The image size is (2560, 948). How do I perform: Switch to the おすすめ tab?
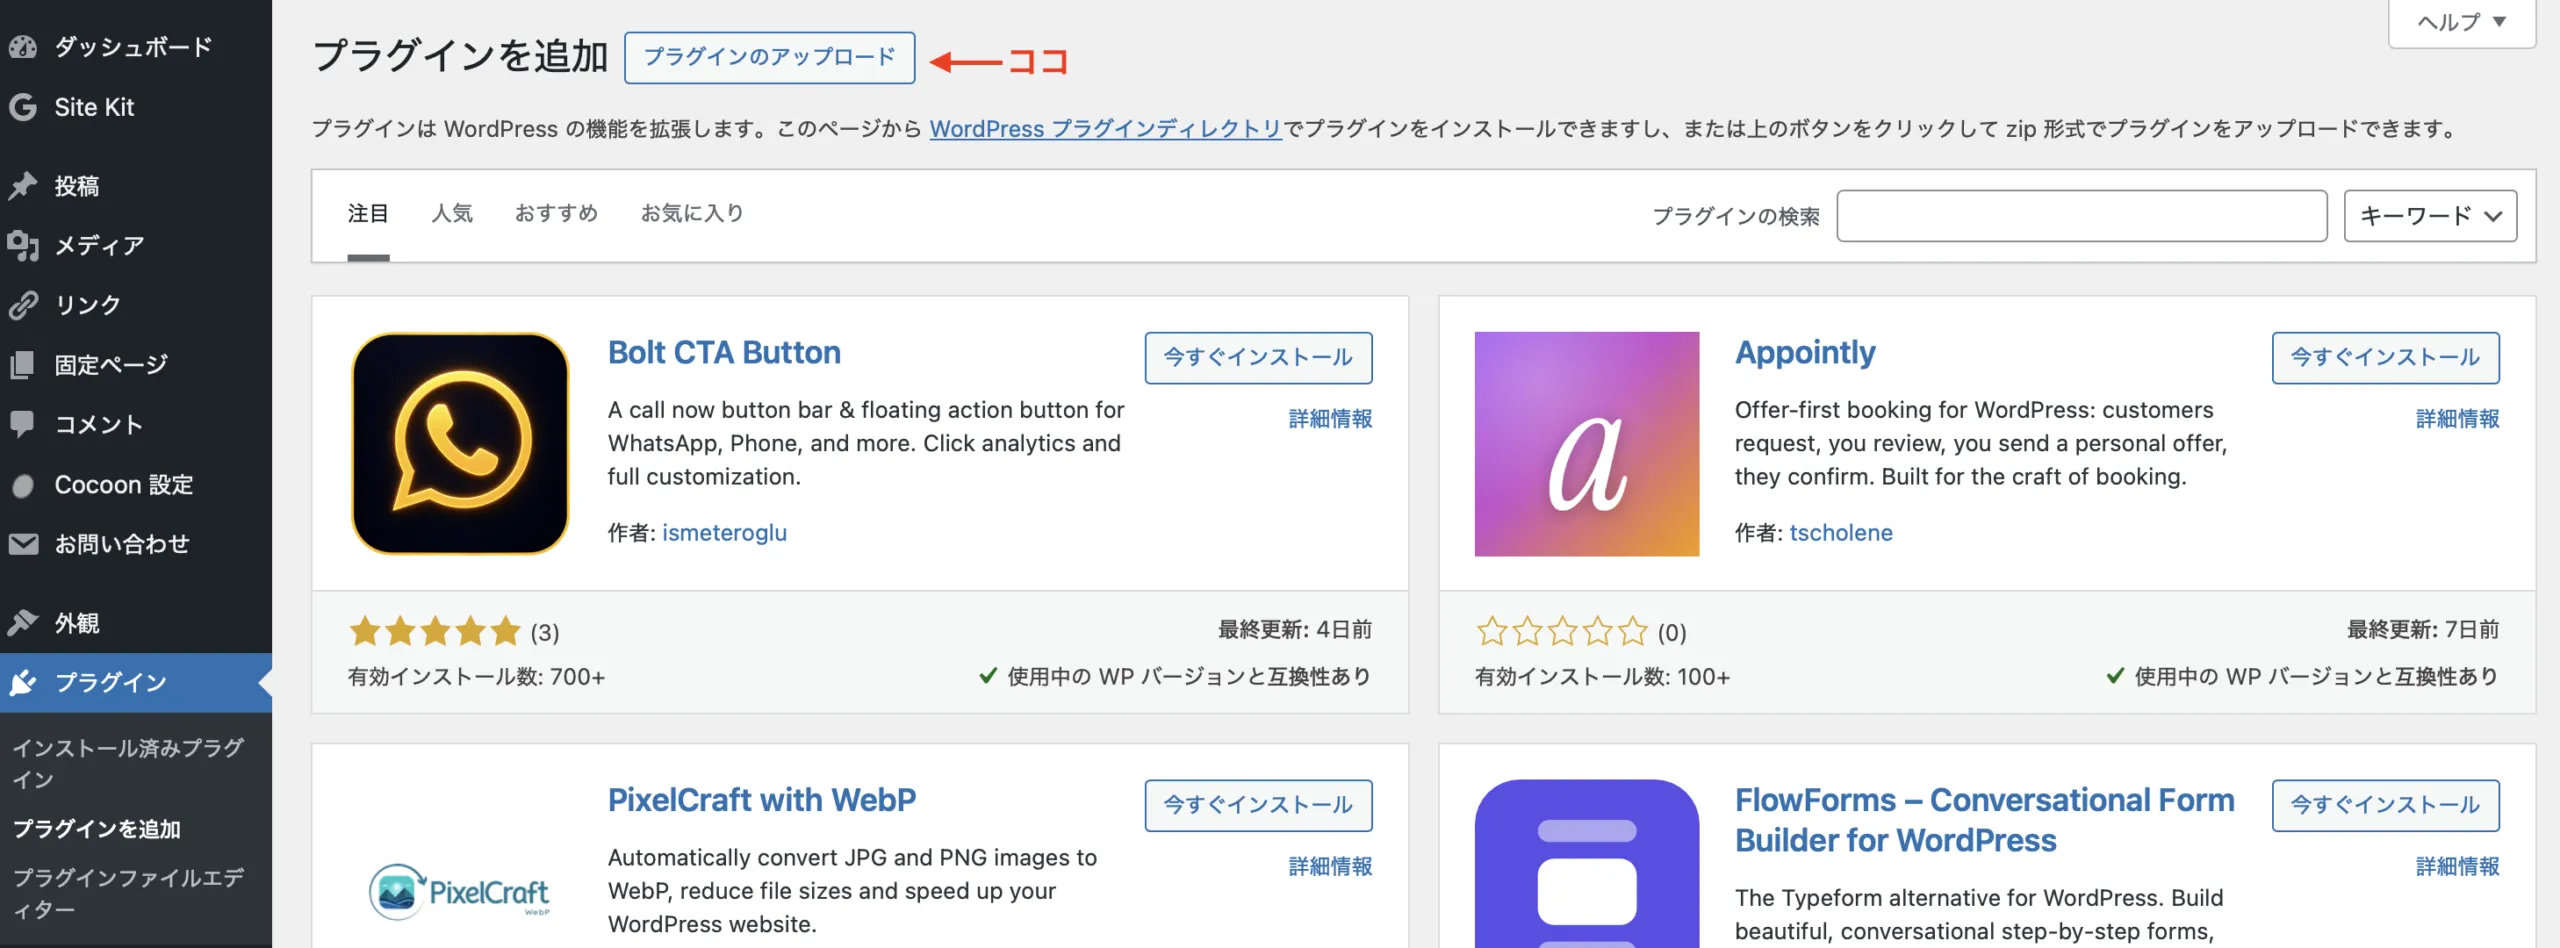(556, 213)
